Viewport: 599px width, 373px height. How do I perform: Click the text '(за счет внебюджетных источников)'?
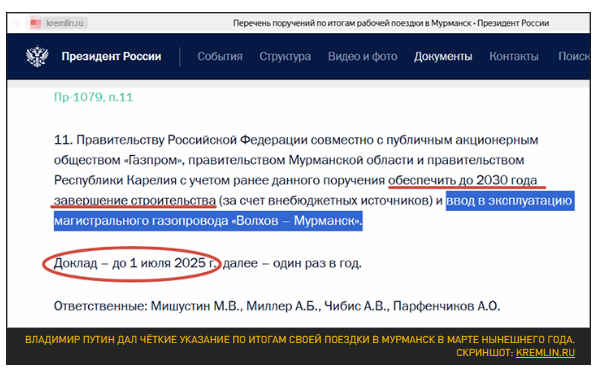point(326,201)
